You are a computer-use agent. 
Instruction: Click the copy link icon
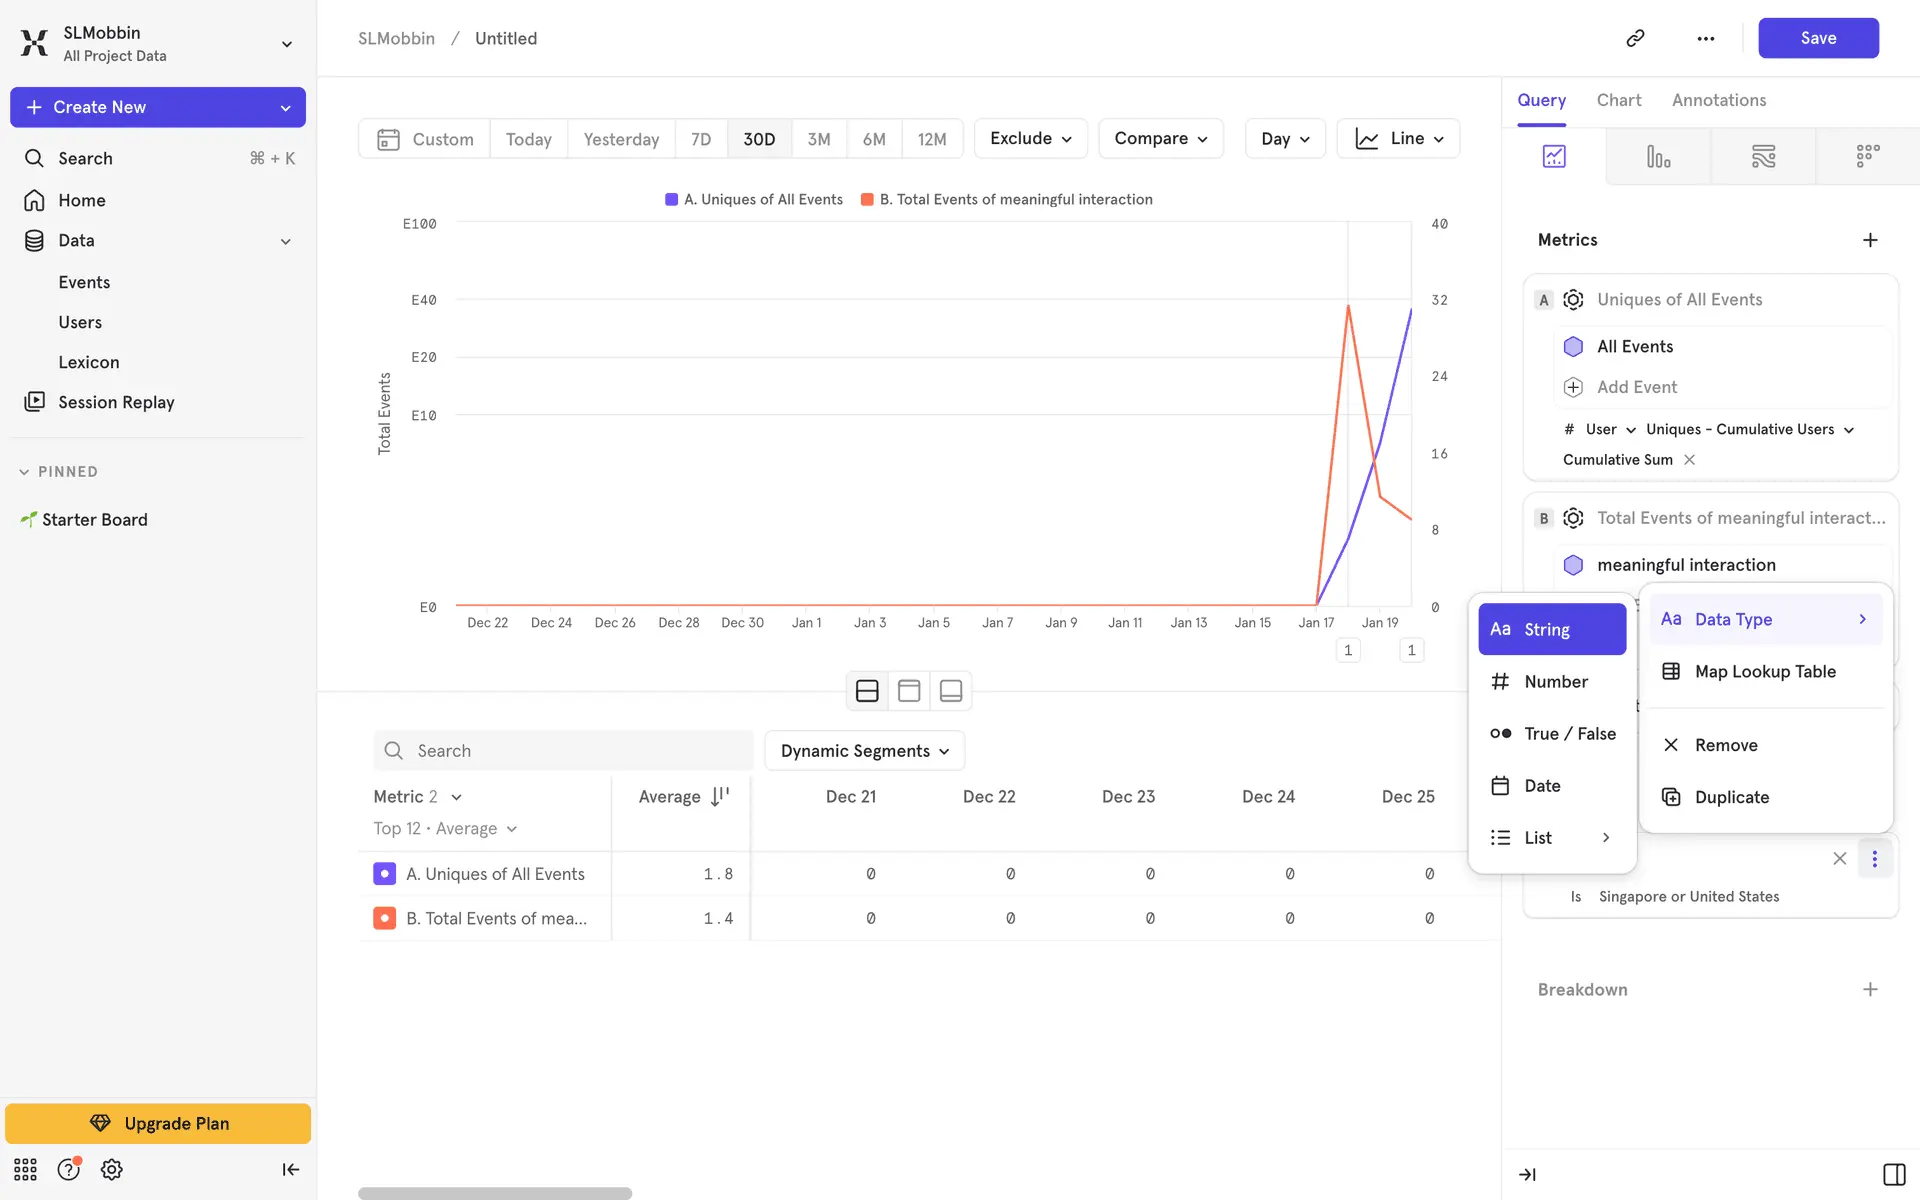(x=1635, y=38)
